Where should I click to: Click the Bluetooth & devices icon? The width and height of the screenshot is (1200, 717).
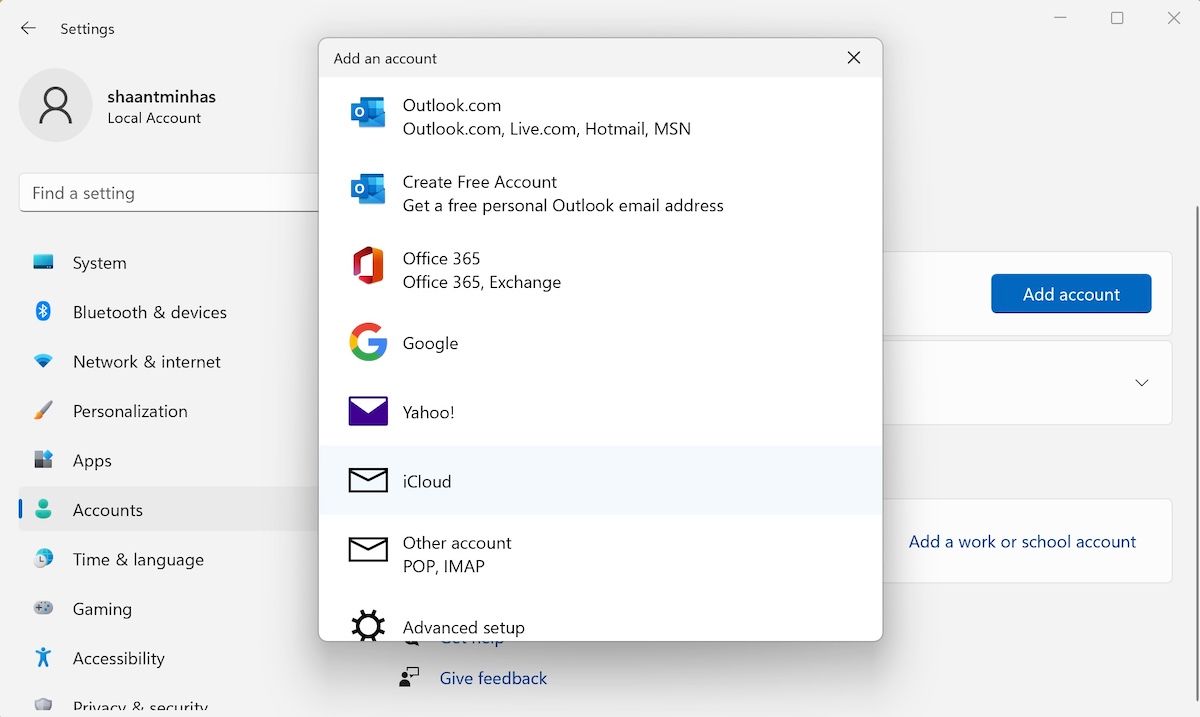pyautogui.click(x=43, y=311)
